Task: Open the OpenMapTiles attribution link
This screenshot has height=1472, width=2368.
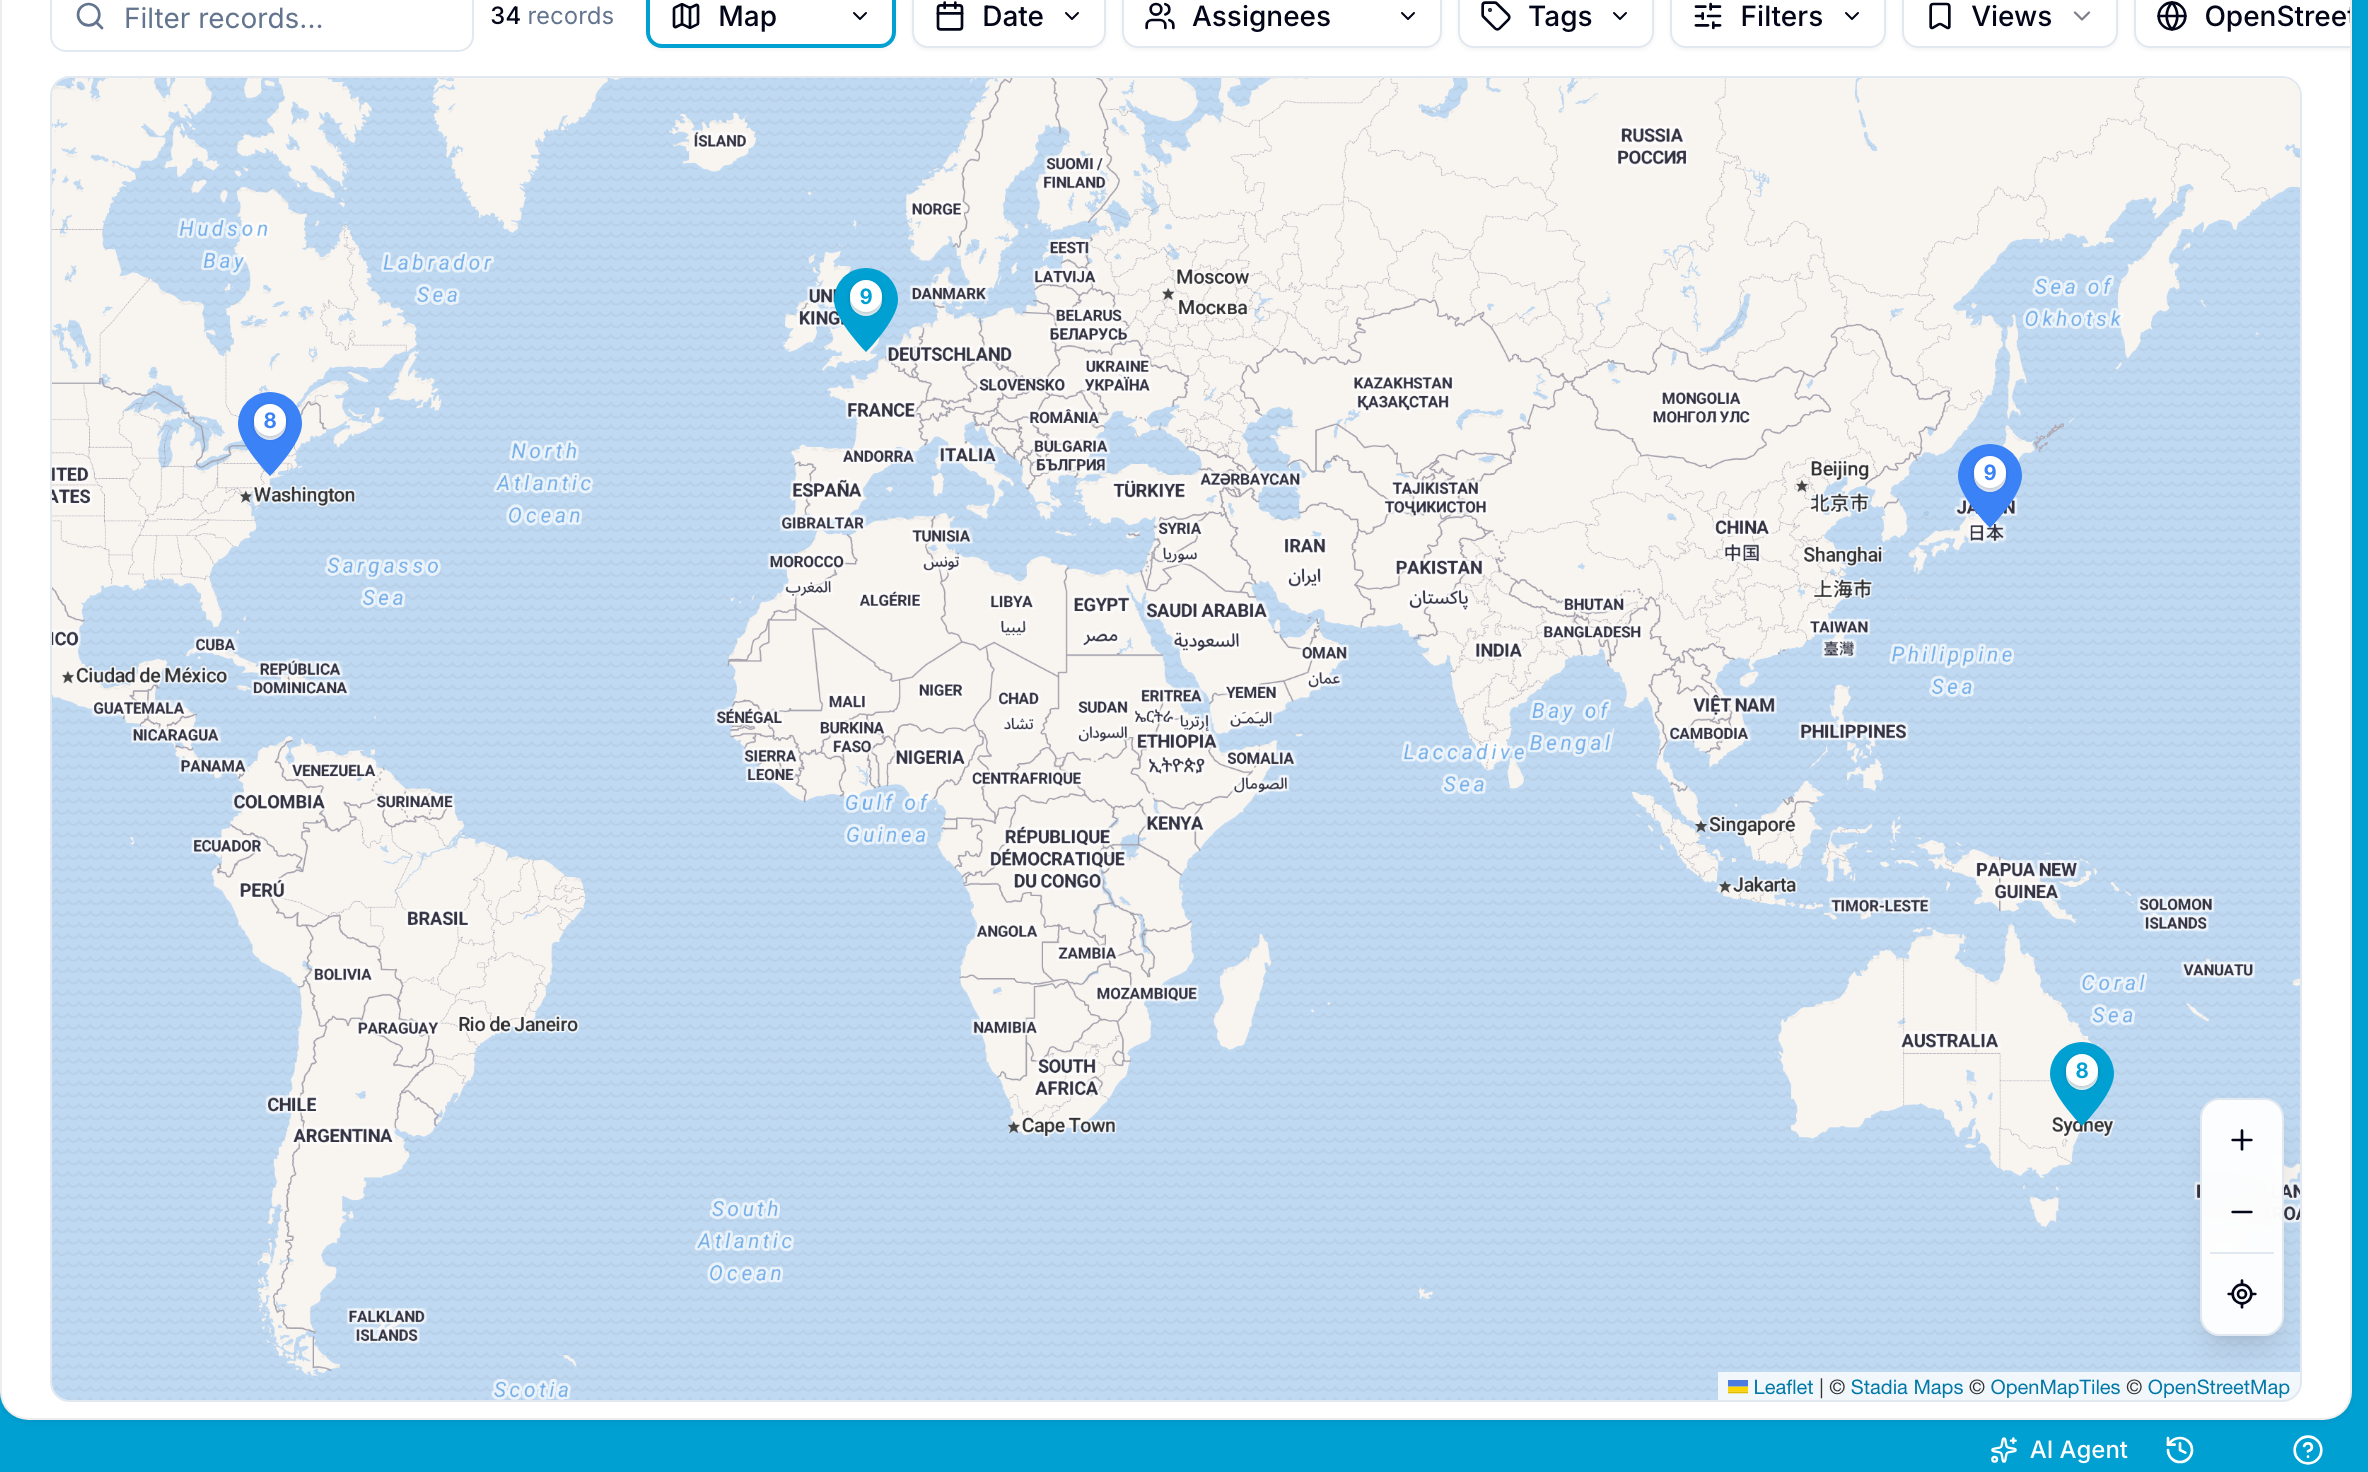Action: [x=2055, y=1387]
